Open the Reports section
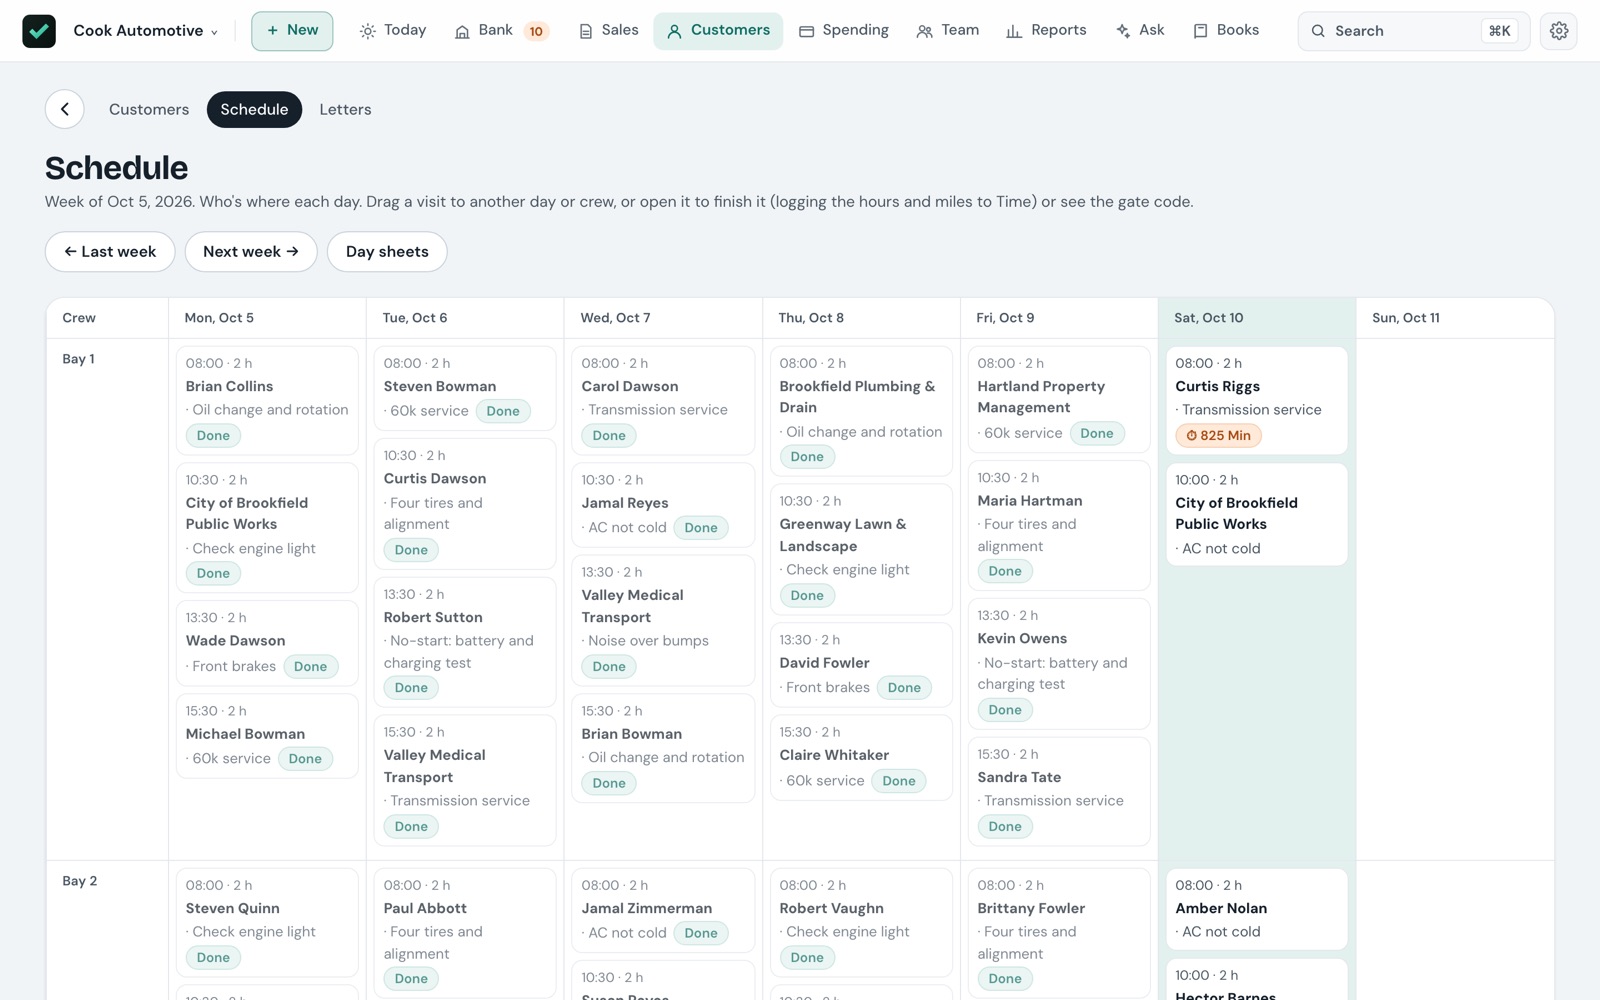 [x=1046, y=31]
